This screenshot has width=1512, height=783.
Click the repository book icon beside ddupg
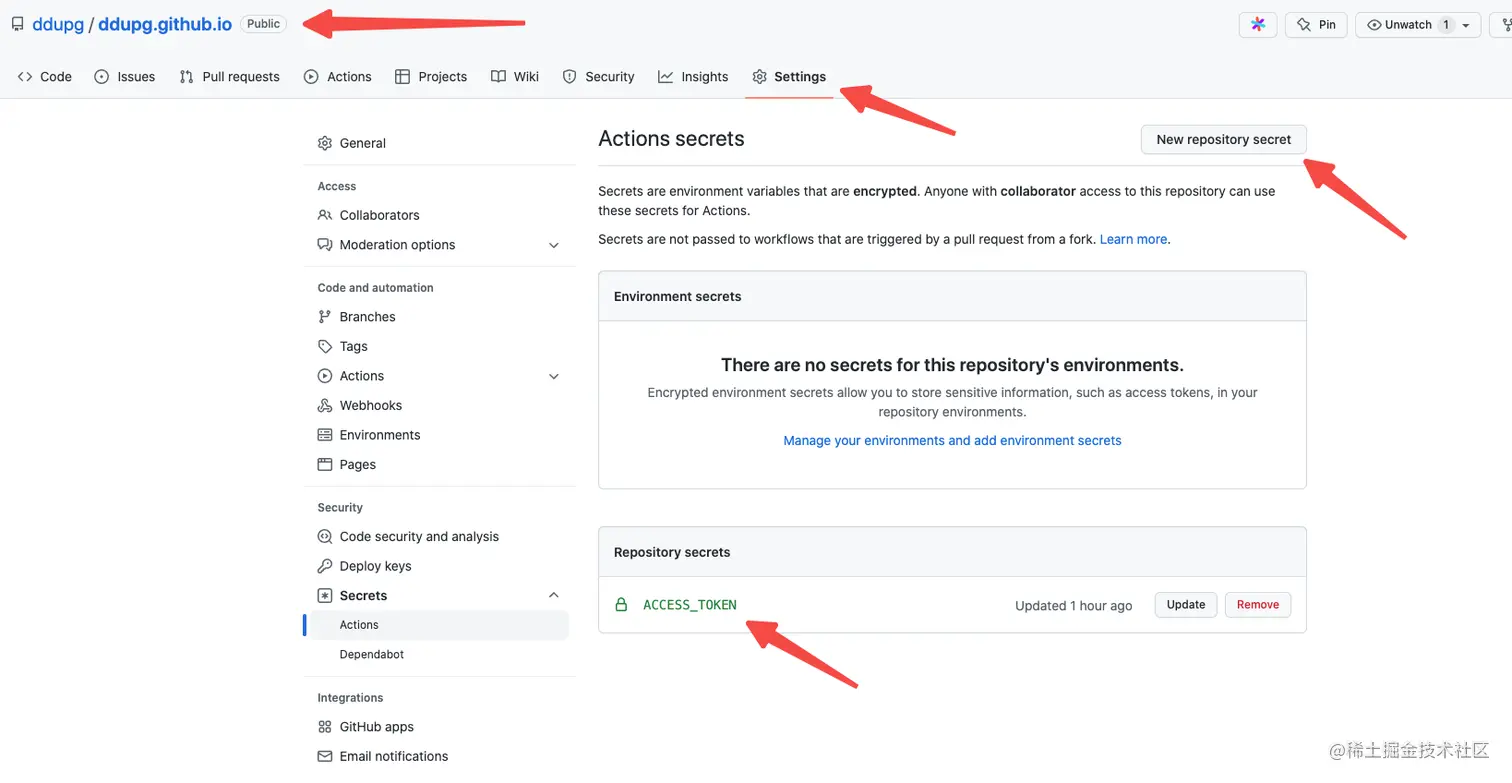[18, 24]
